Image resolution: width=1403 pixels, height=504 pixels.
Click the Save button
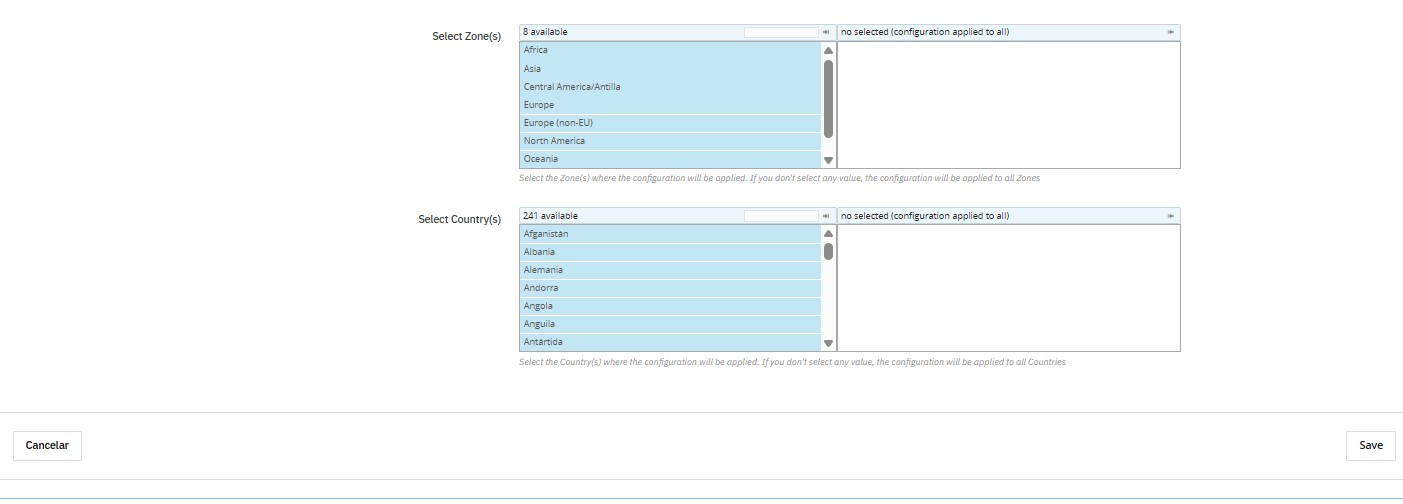point(1370,446)
